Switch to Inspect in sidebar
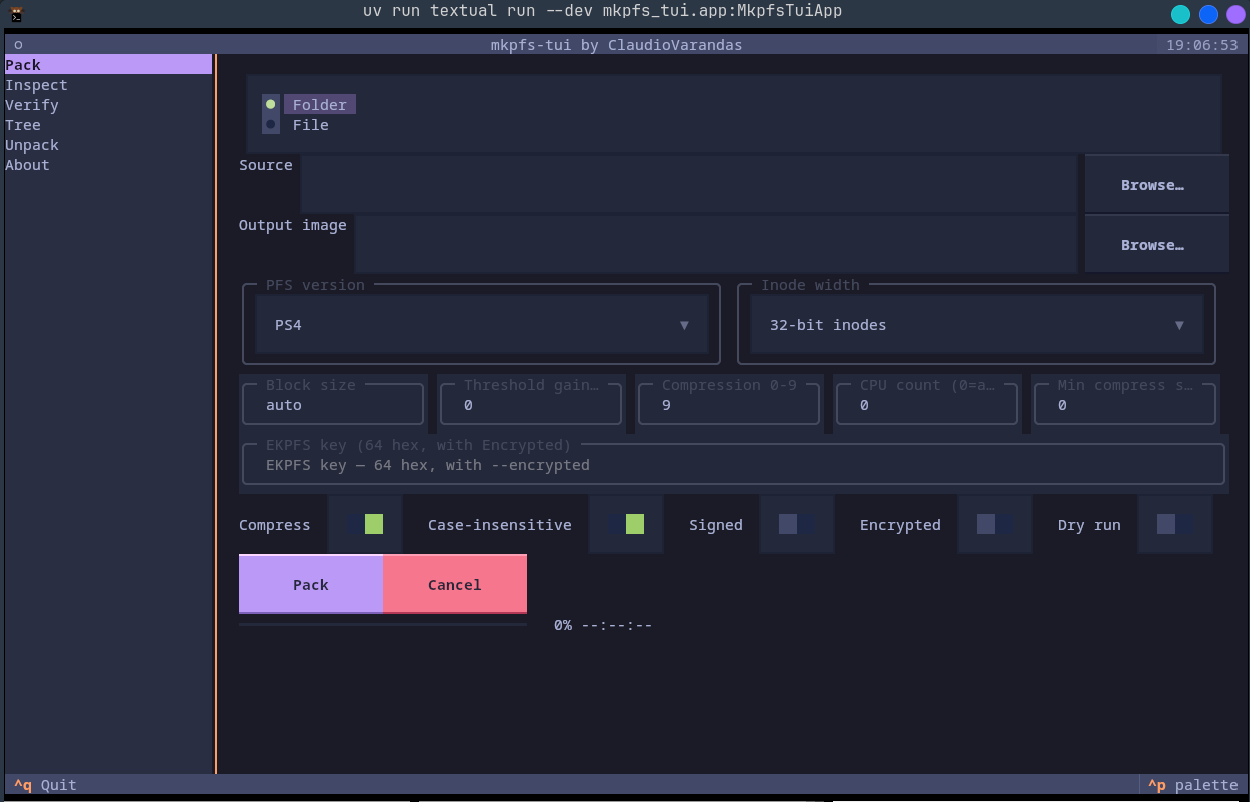The height and width of the screenshot is (802, 1250). pos(108,85)
